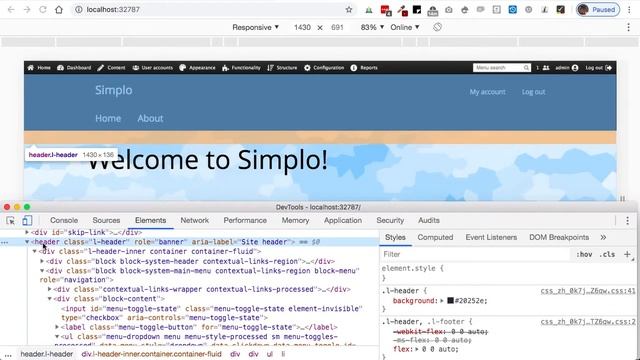
Task: Select the header.l-header breadcrumb
Action: coord(47,354)
